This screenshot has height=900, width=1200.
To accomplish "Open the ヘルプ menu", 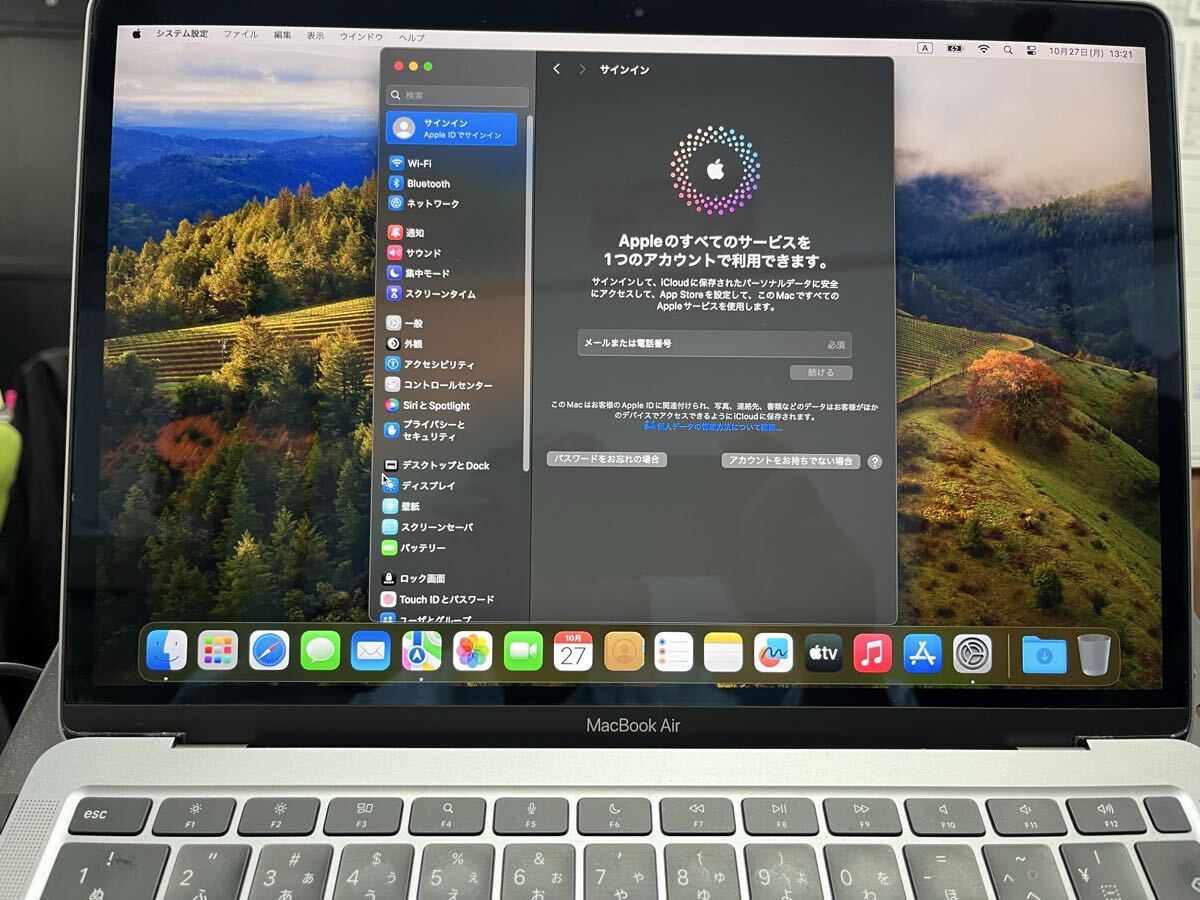I will [412, 37].
